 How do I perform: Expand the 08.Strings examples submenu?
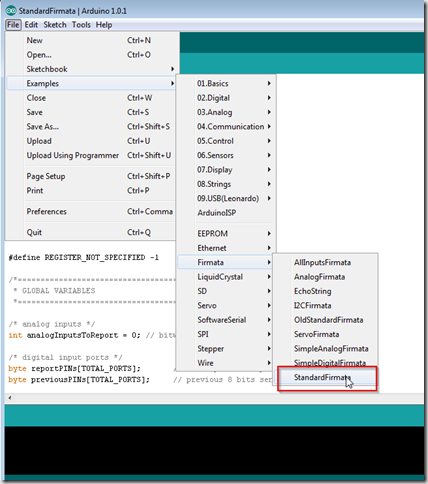coord(226,184)
